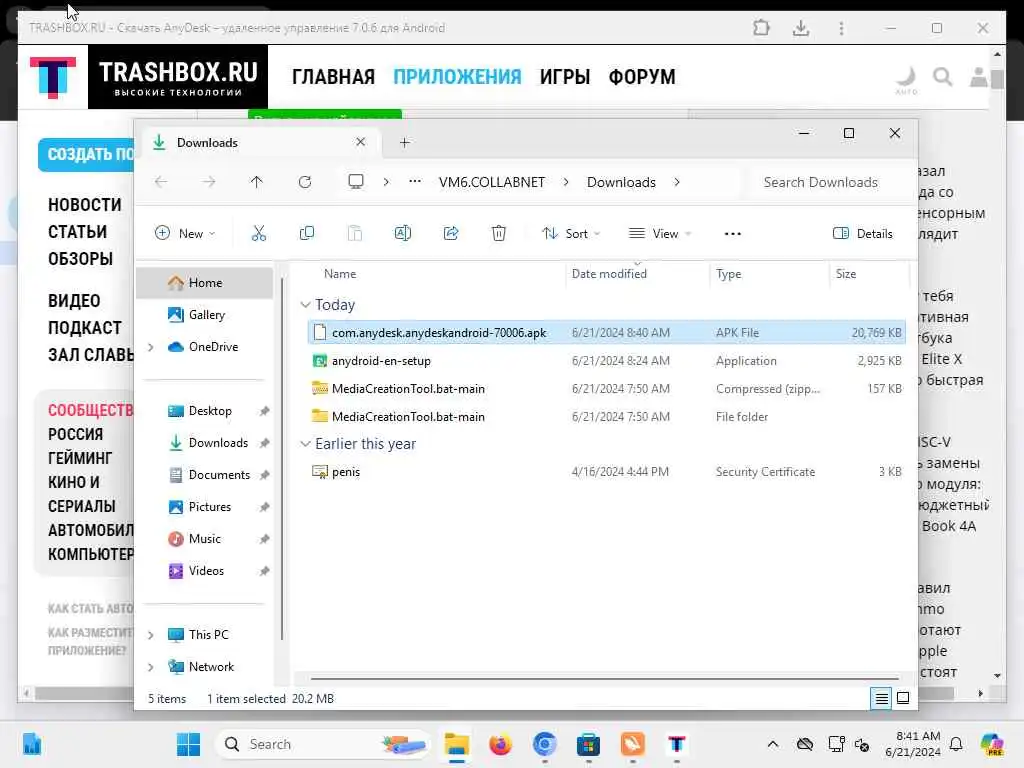The image size is (1024, 768).
Task: Open the View dropdown menu
Action: click(660, 233)
